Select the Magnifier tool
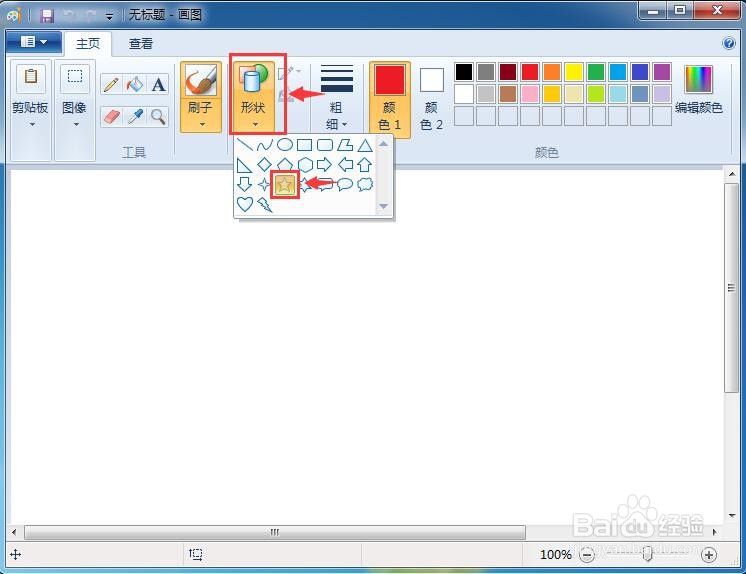 click(x=158, y=116)
